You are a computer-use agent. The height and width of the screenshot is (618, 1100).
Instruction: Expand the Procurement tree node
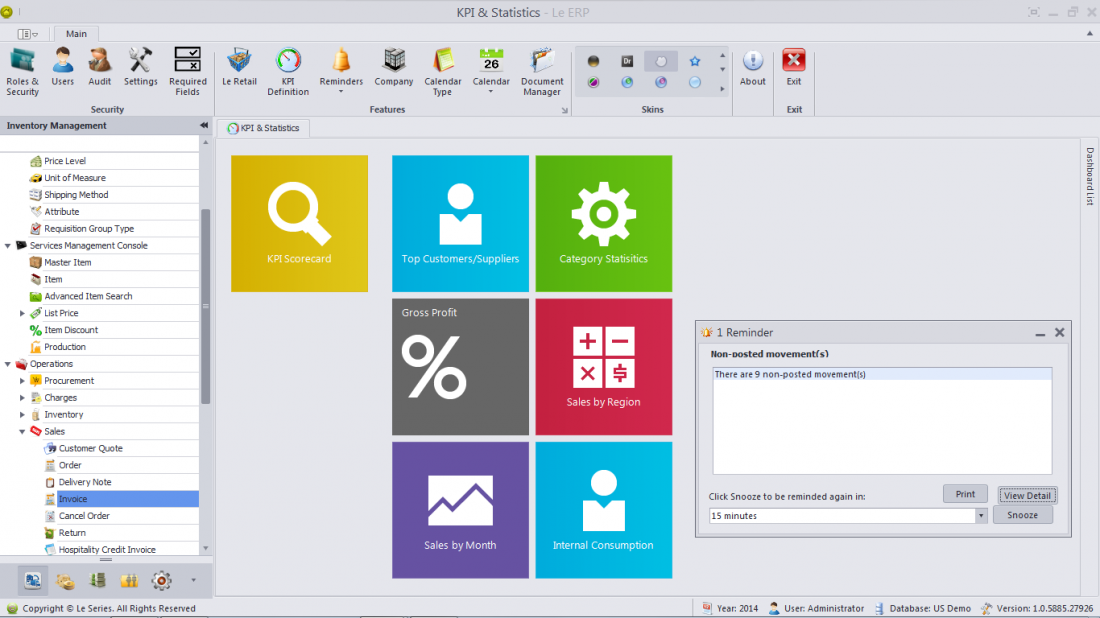click(x=23, y=381)
